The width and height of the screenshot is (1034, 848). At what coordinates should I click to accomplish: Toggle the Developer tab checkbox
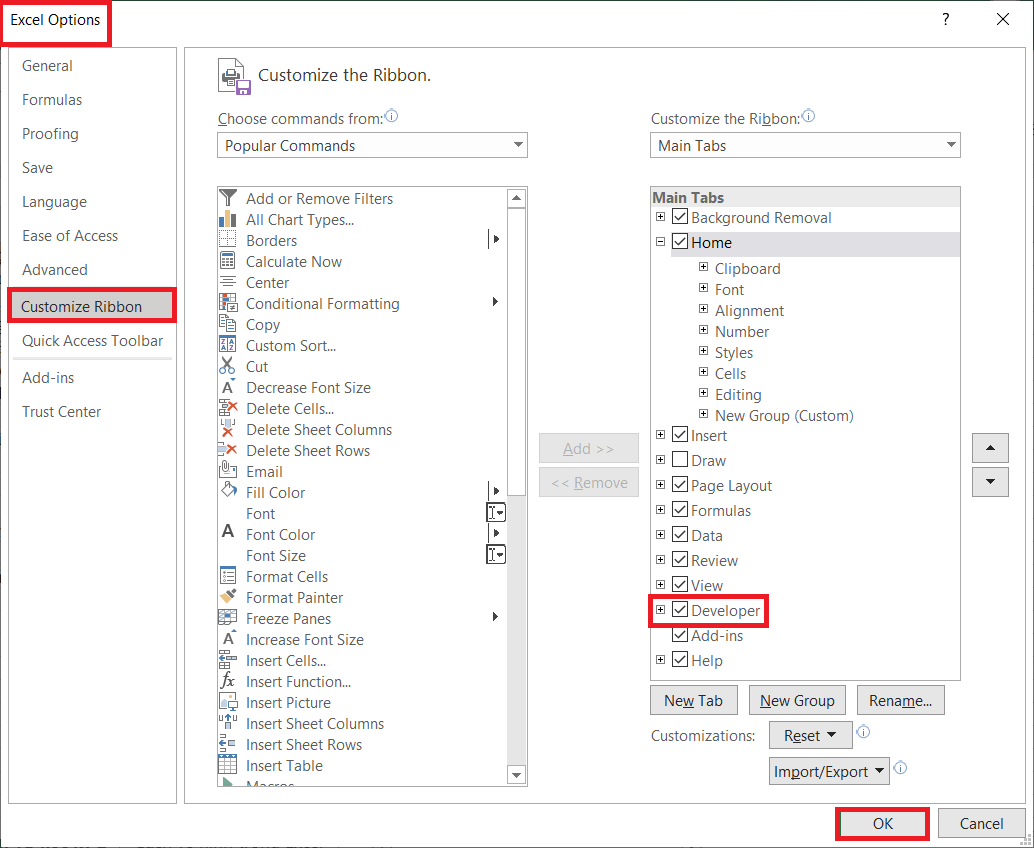[x=680, y=610]
